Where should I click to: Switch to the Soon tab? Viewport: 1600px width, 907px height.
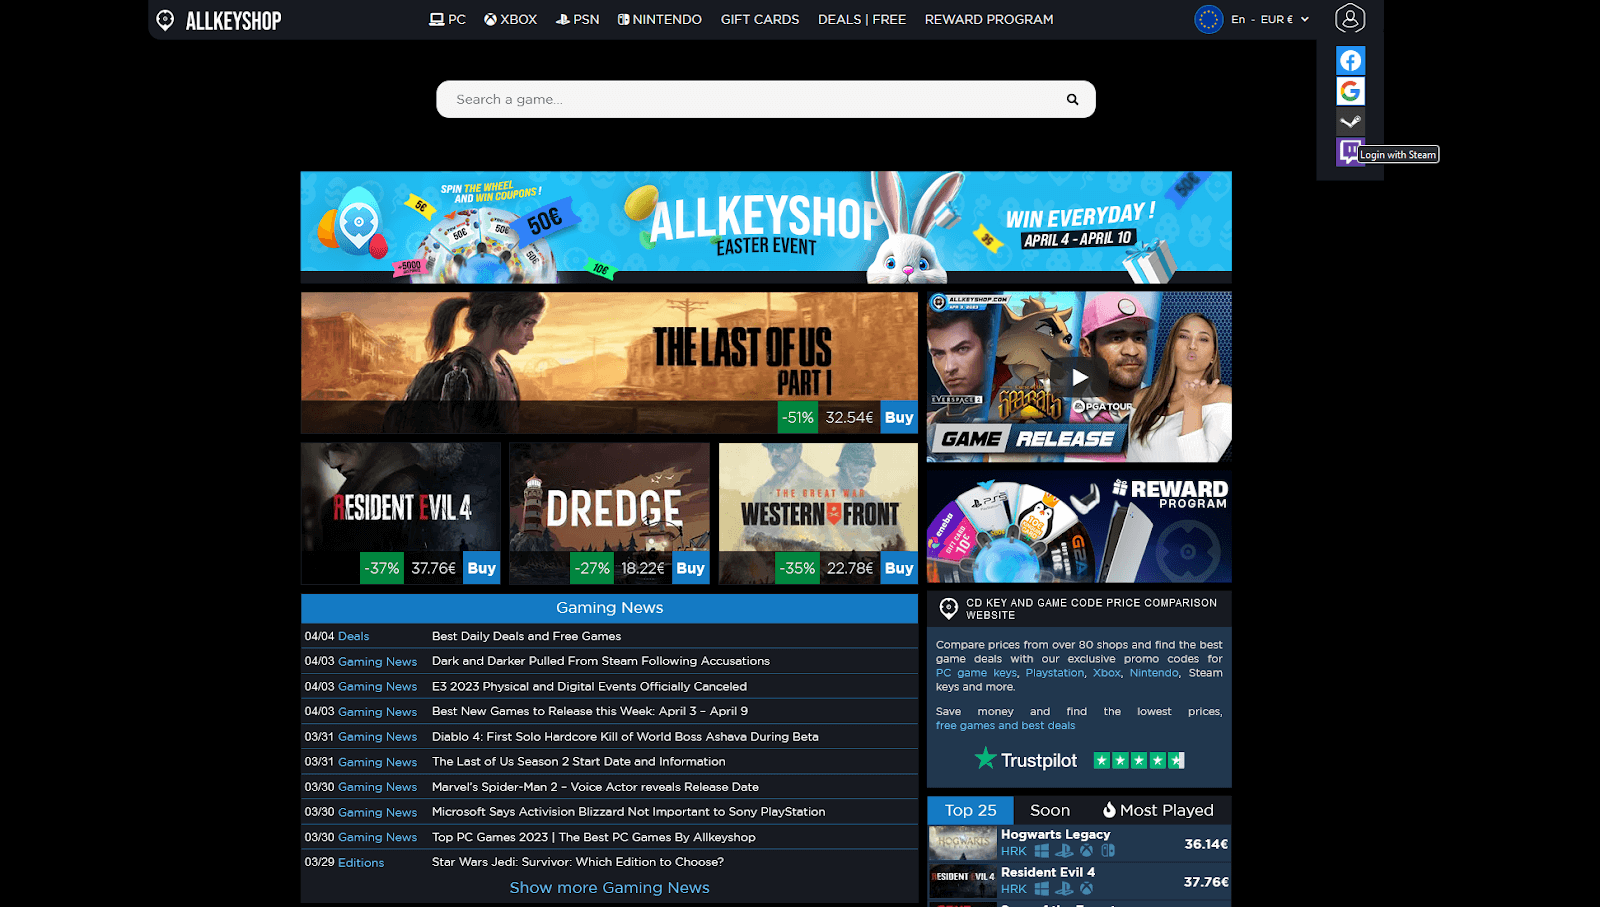coord(1050,810)
